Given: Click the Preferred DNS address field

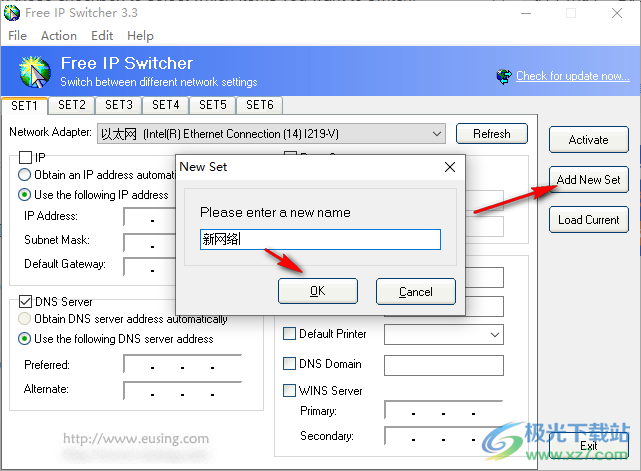Looking at the screenshot, I should [183, 364].
